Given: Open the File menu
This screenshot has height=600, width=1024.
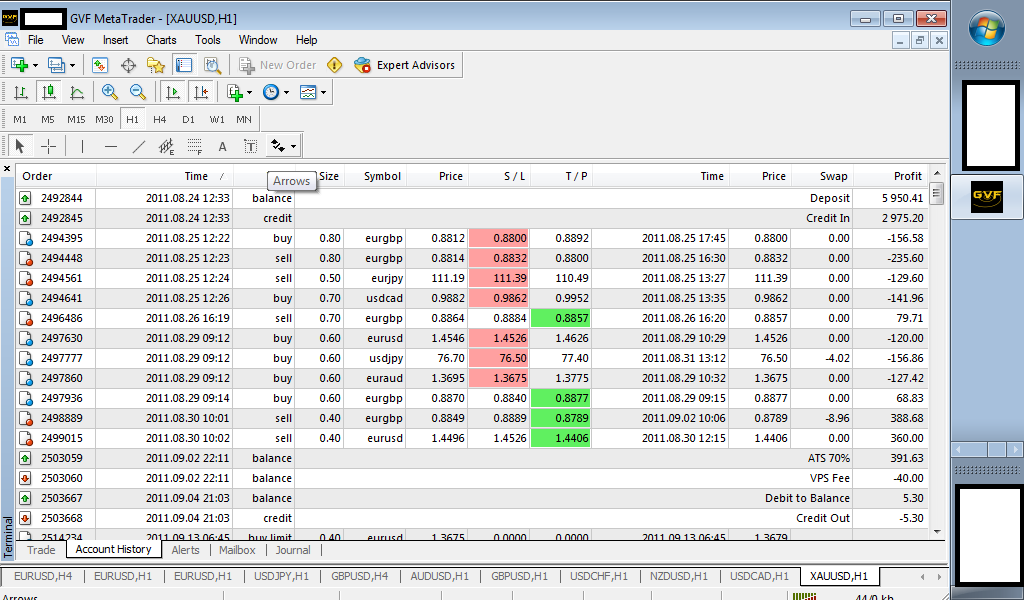Looking at the screenshot, I should click(x=35, y=40).
